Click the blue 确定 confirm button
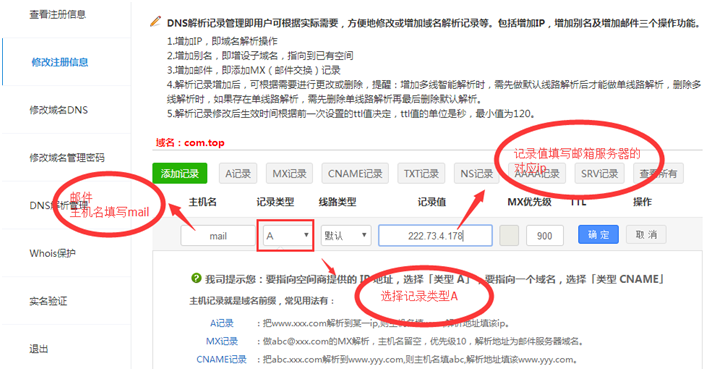The width and height of the screenshot is (722, 371). click(x=598, y=235)
